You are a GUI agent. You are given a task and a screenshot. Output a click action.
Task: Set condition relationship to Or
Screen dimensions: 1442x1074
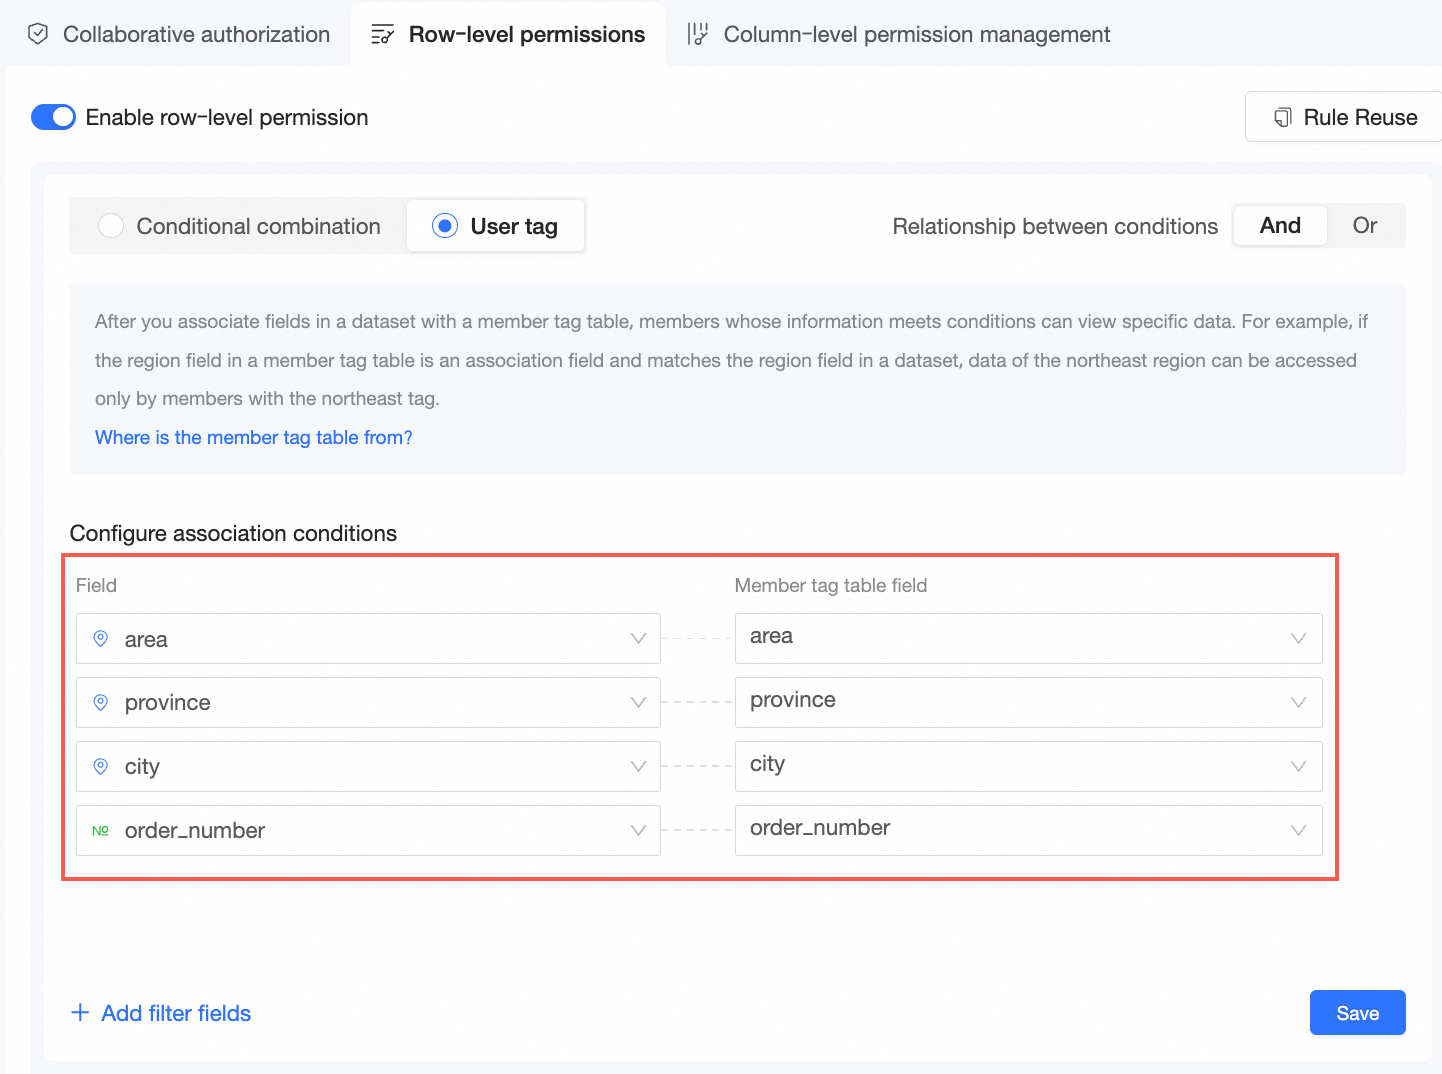click(1364, 226)
